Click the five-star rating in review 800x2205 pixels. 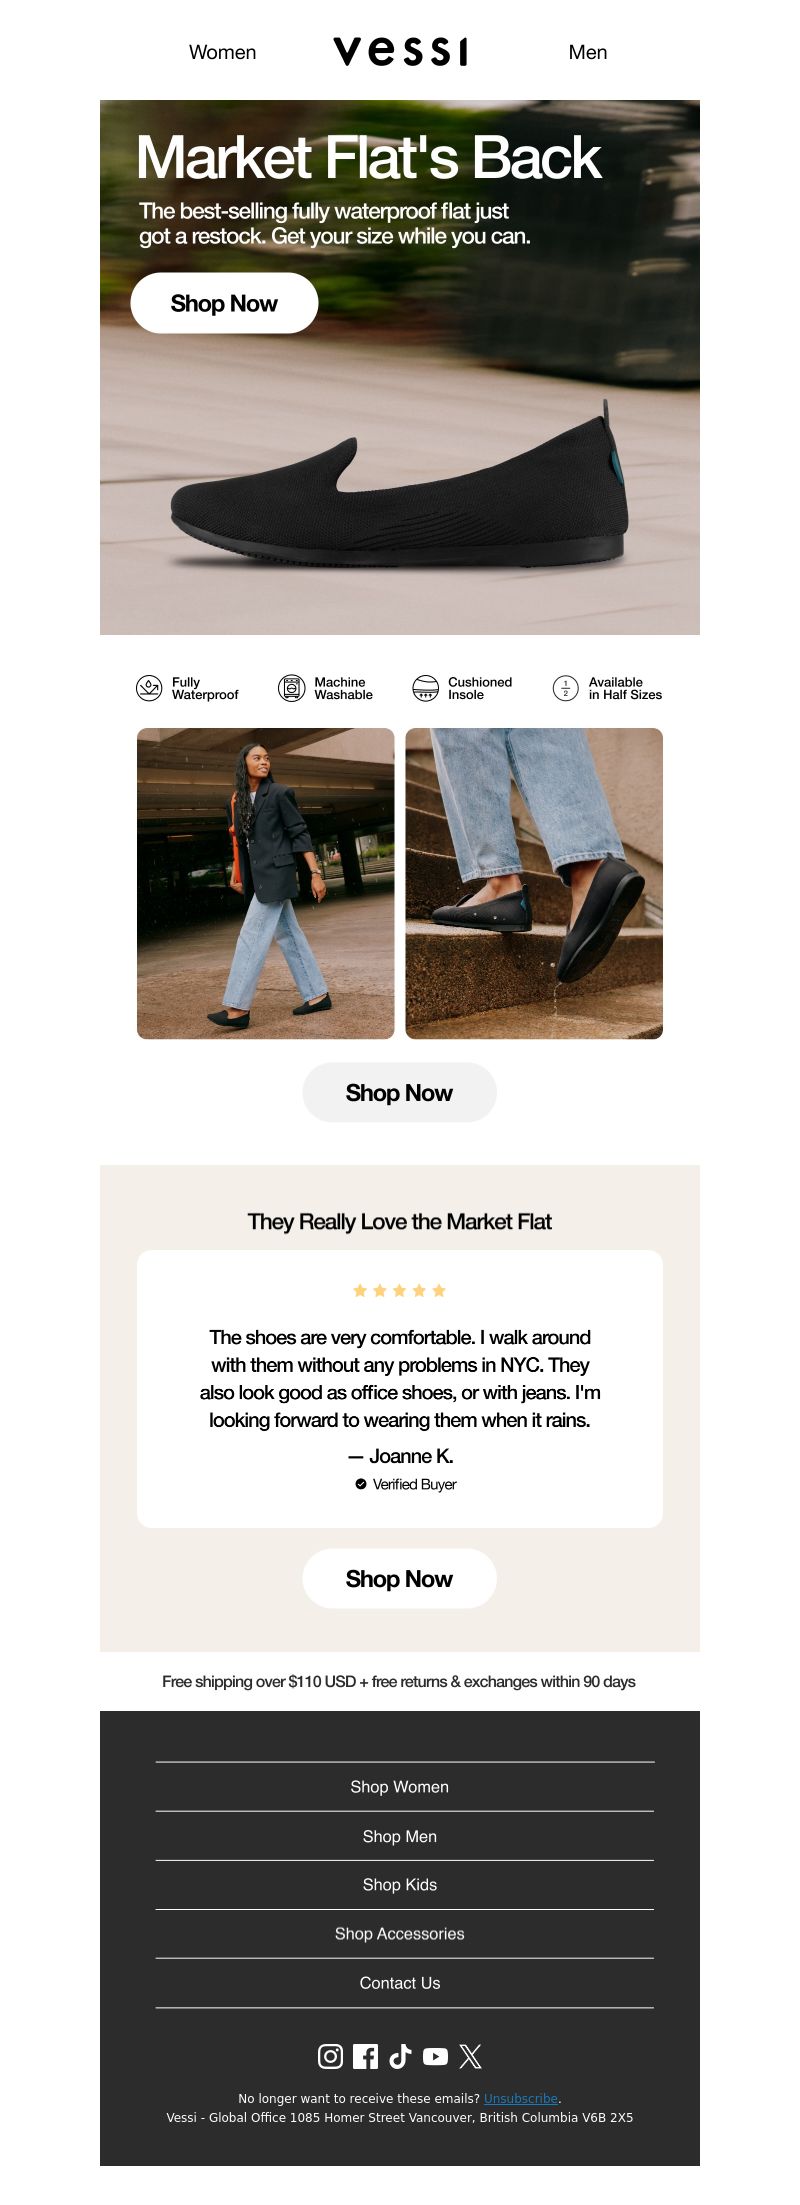[399, 1290]
